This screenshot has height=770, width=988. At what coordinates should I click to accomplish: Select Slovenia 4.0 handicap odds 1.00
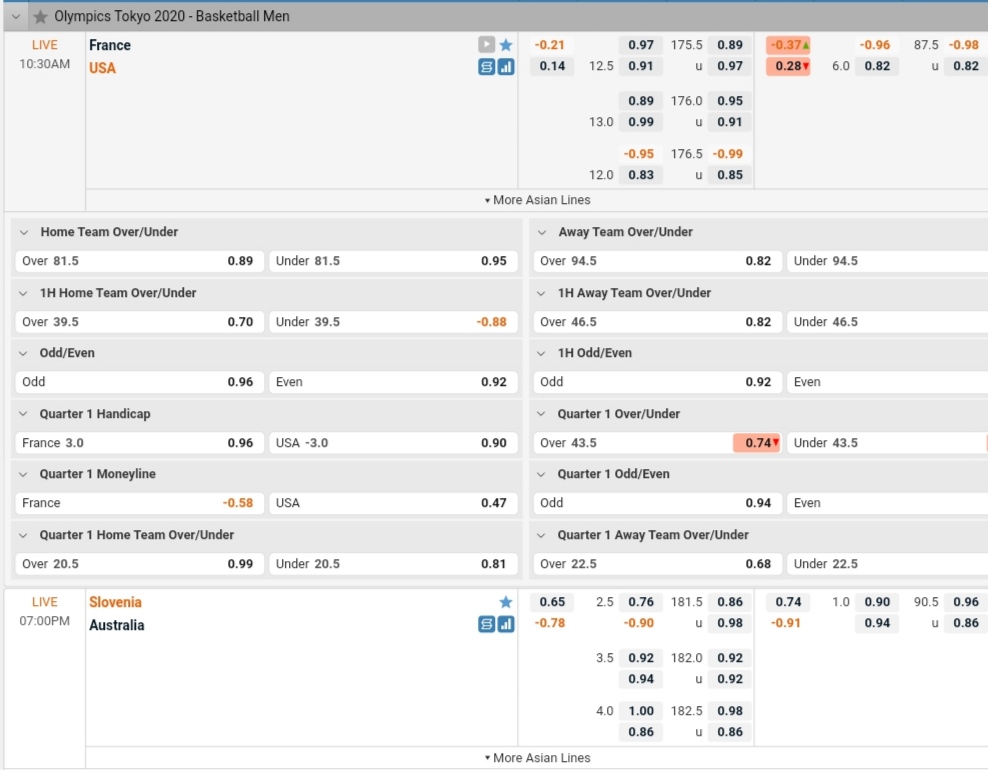tap(641, 711)
